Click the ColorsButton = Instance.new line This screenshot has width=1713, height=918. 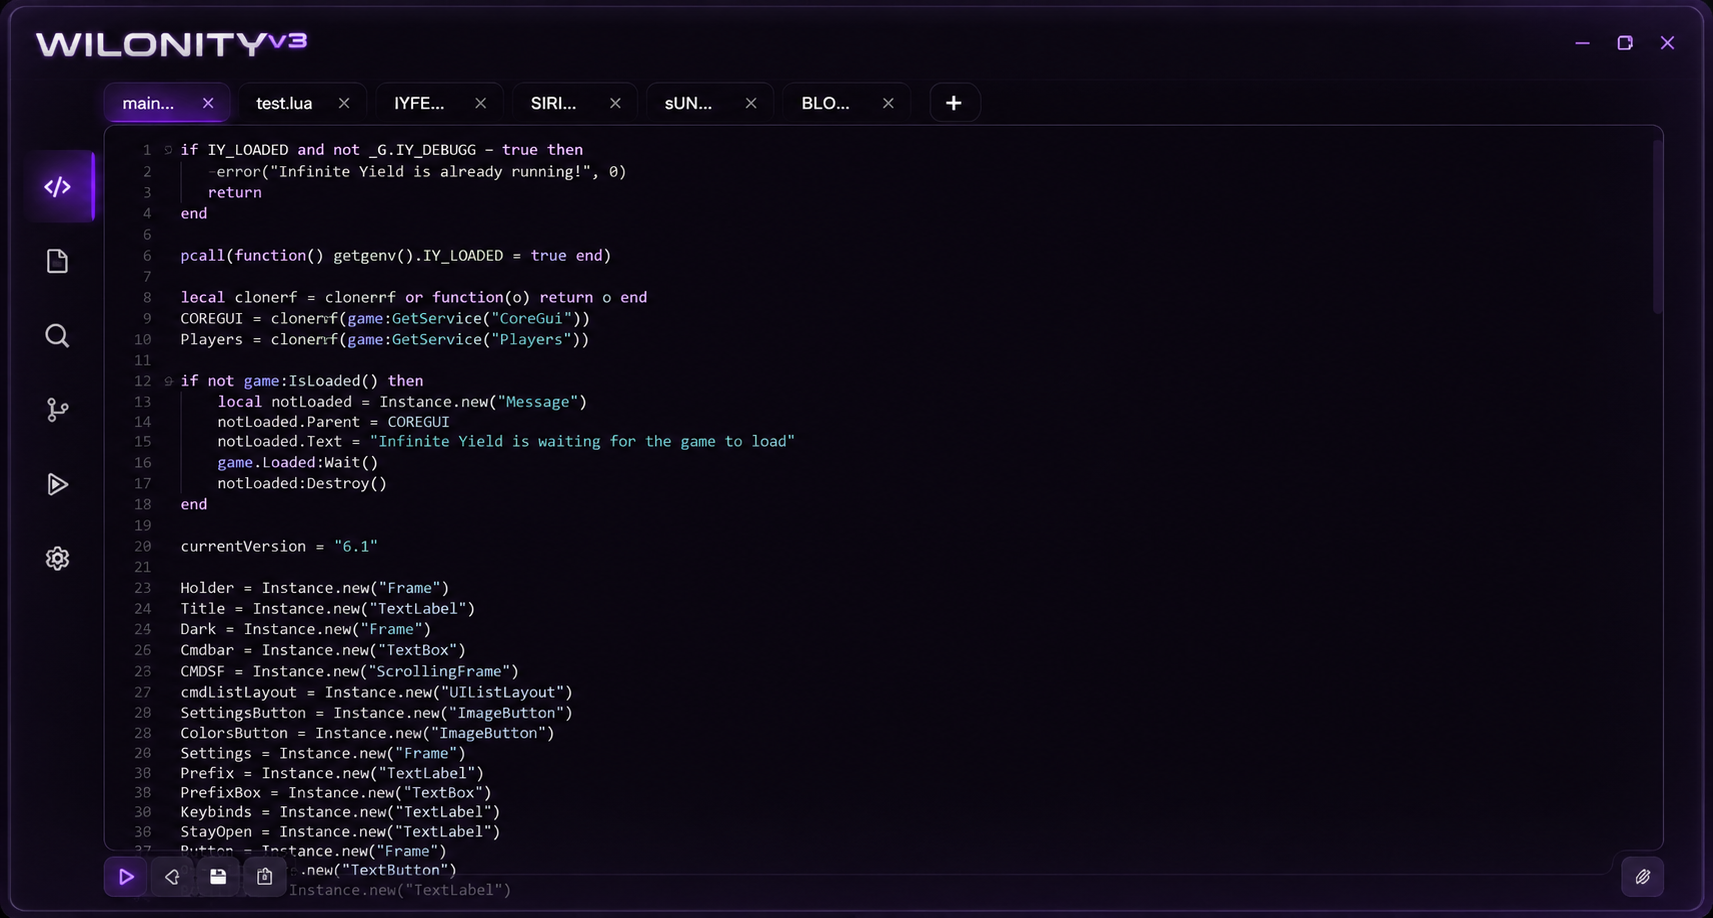368,733
